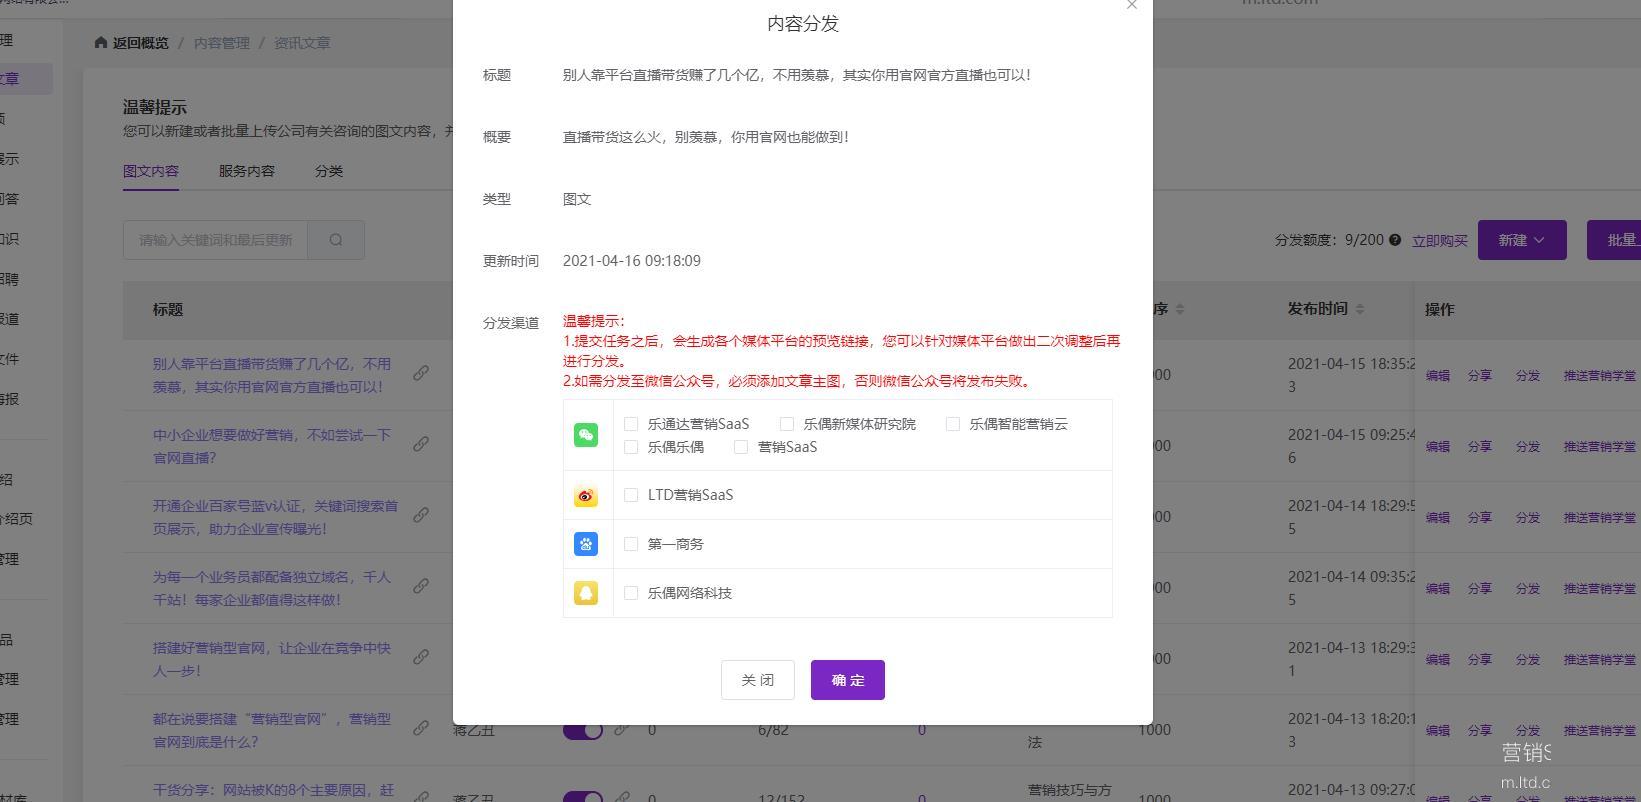Enable the LTD营销SaaS Weibo checkbox
1641x802 pixels.
[631, 495]
